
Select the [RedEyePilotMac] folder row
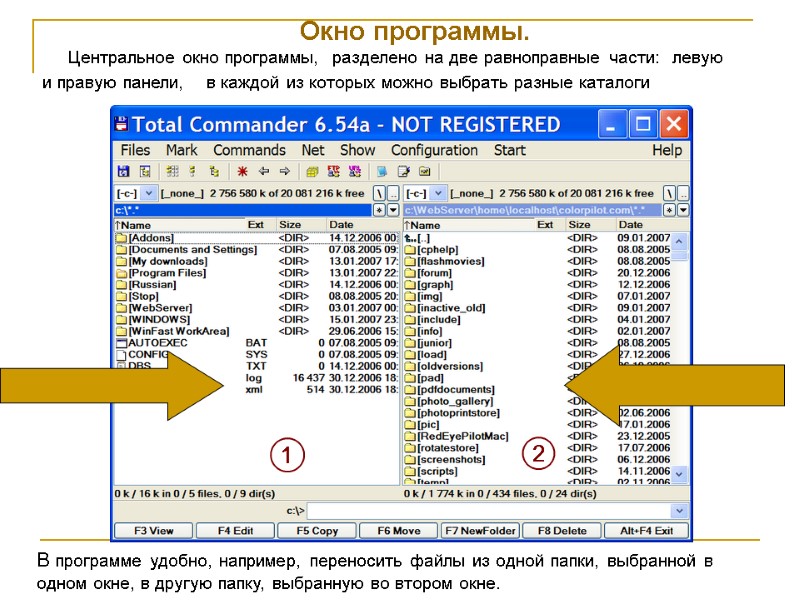tap(537, 436)
